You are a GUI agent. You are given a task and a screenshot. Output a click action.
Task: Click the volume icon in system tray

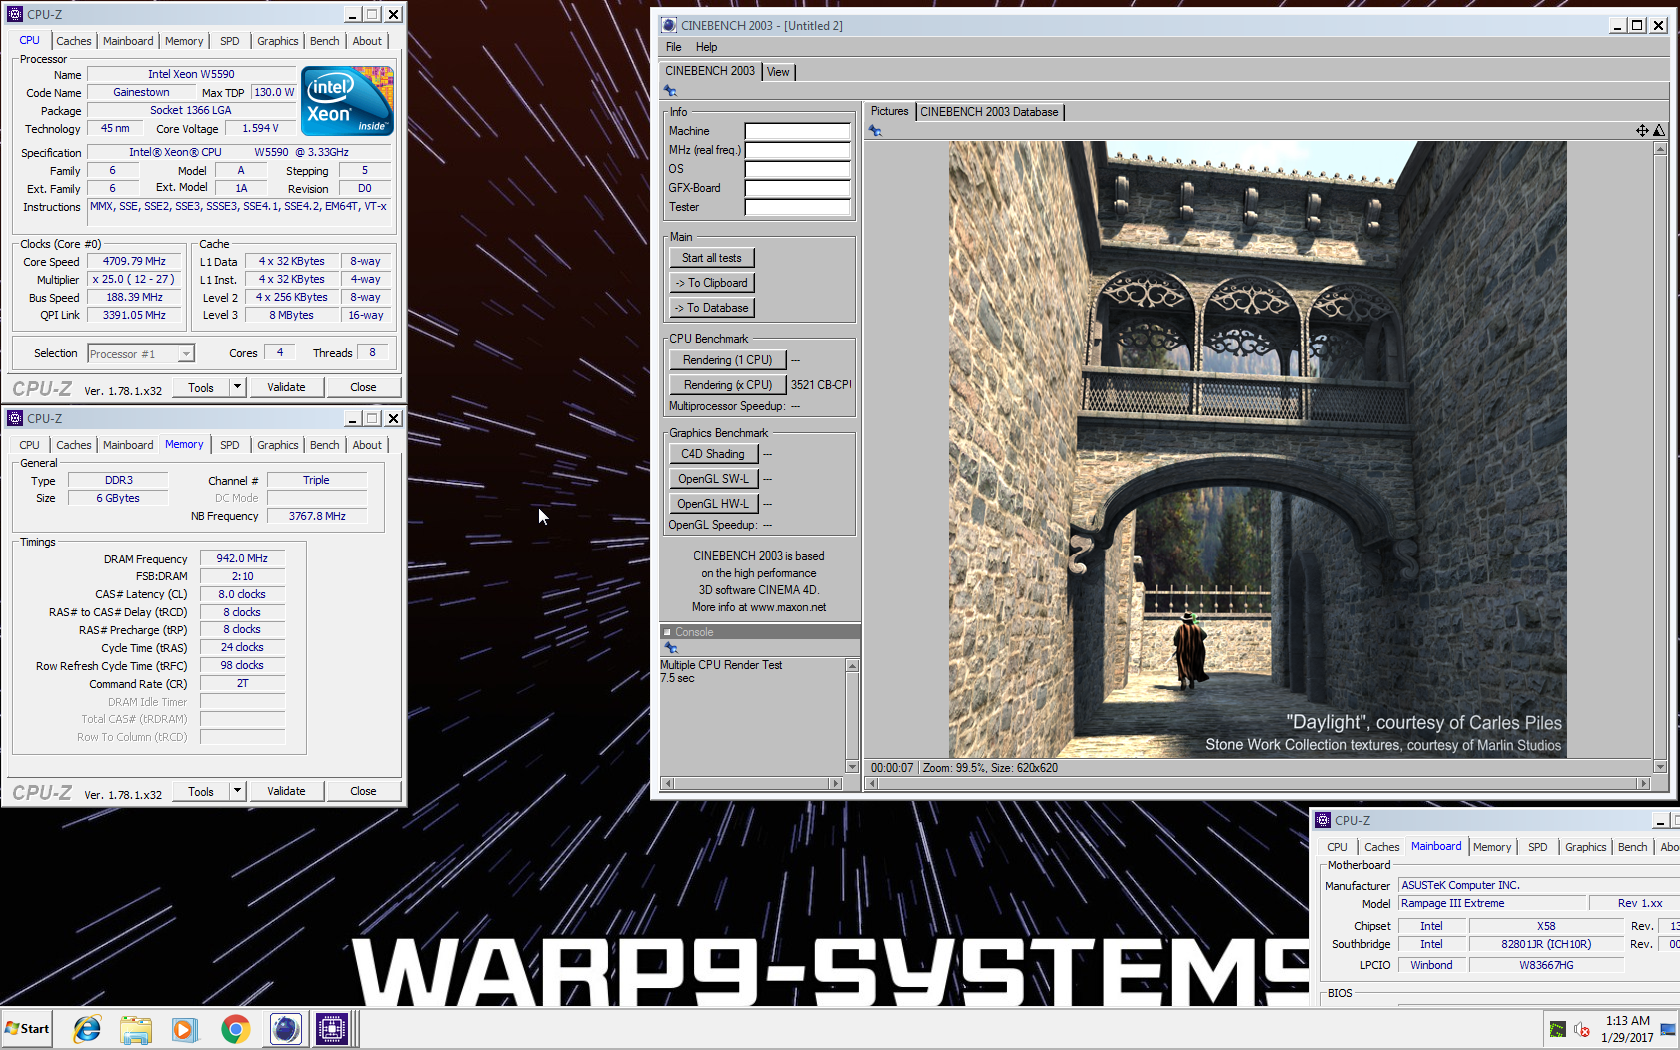(x=1582, y=1029)
